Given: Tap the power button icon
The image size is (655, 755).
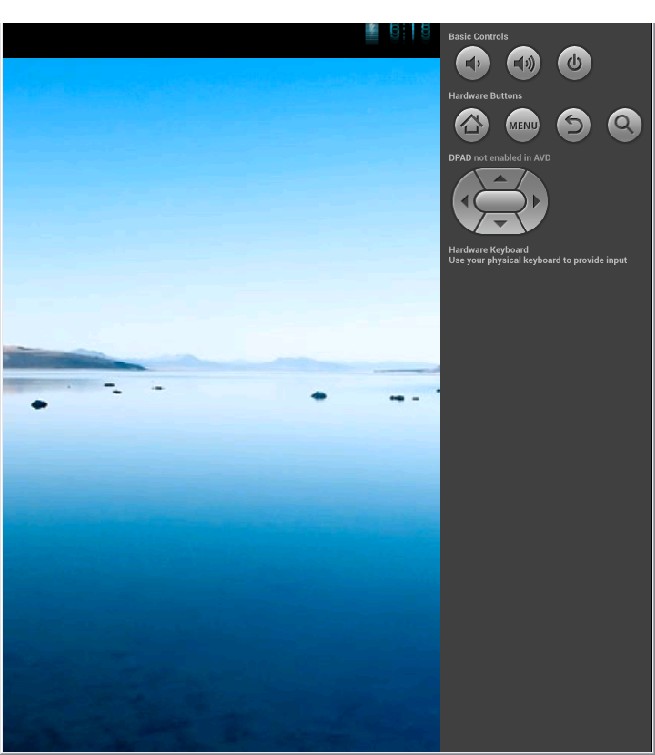Looking at the screenshot, I should 573,63.
